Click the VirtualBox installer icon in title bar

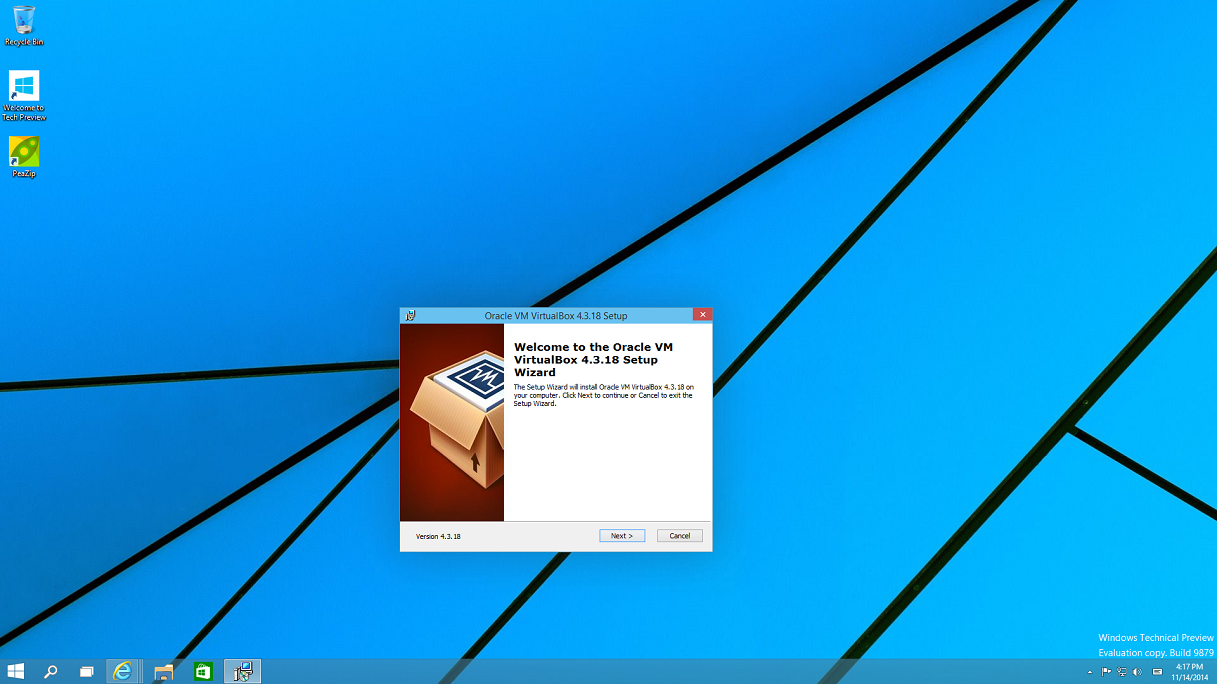coord(410,315)
